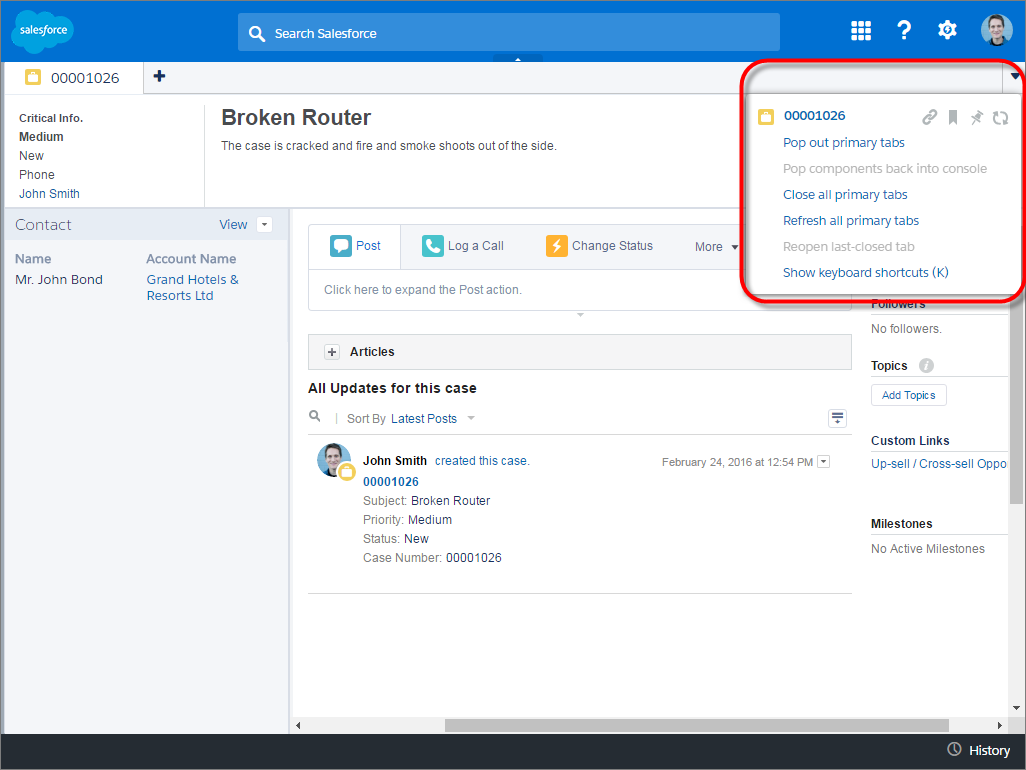
Task: Select the Log a Call action
Action: [x=463, y=246]
